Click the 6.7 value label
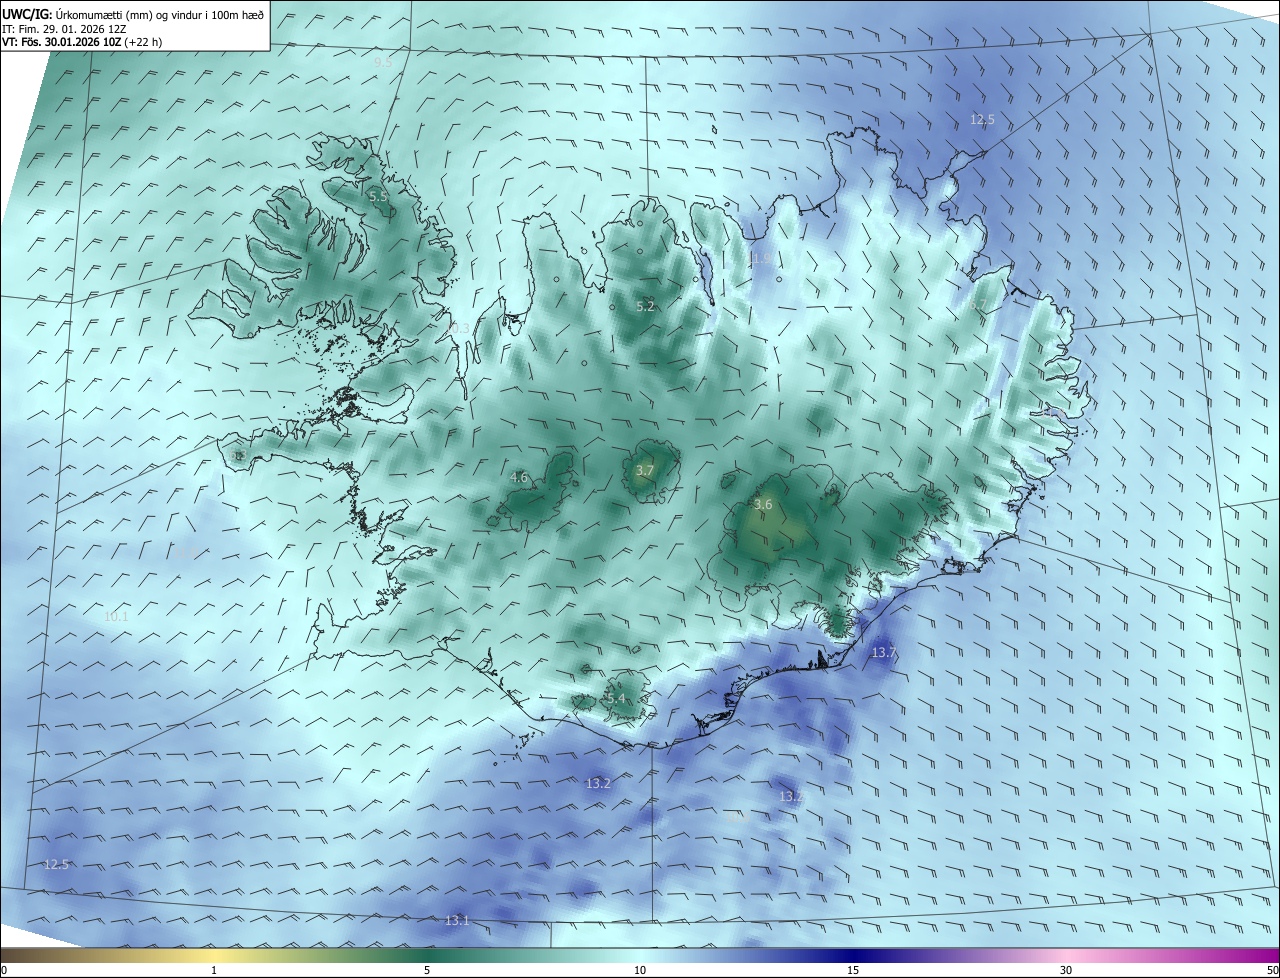 tap(978, 305)
